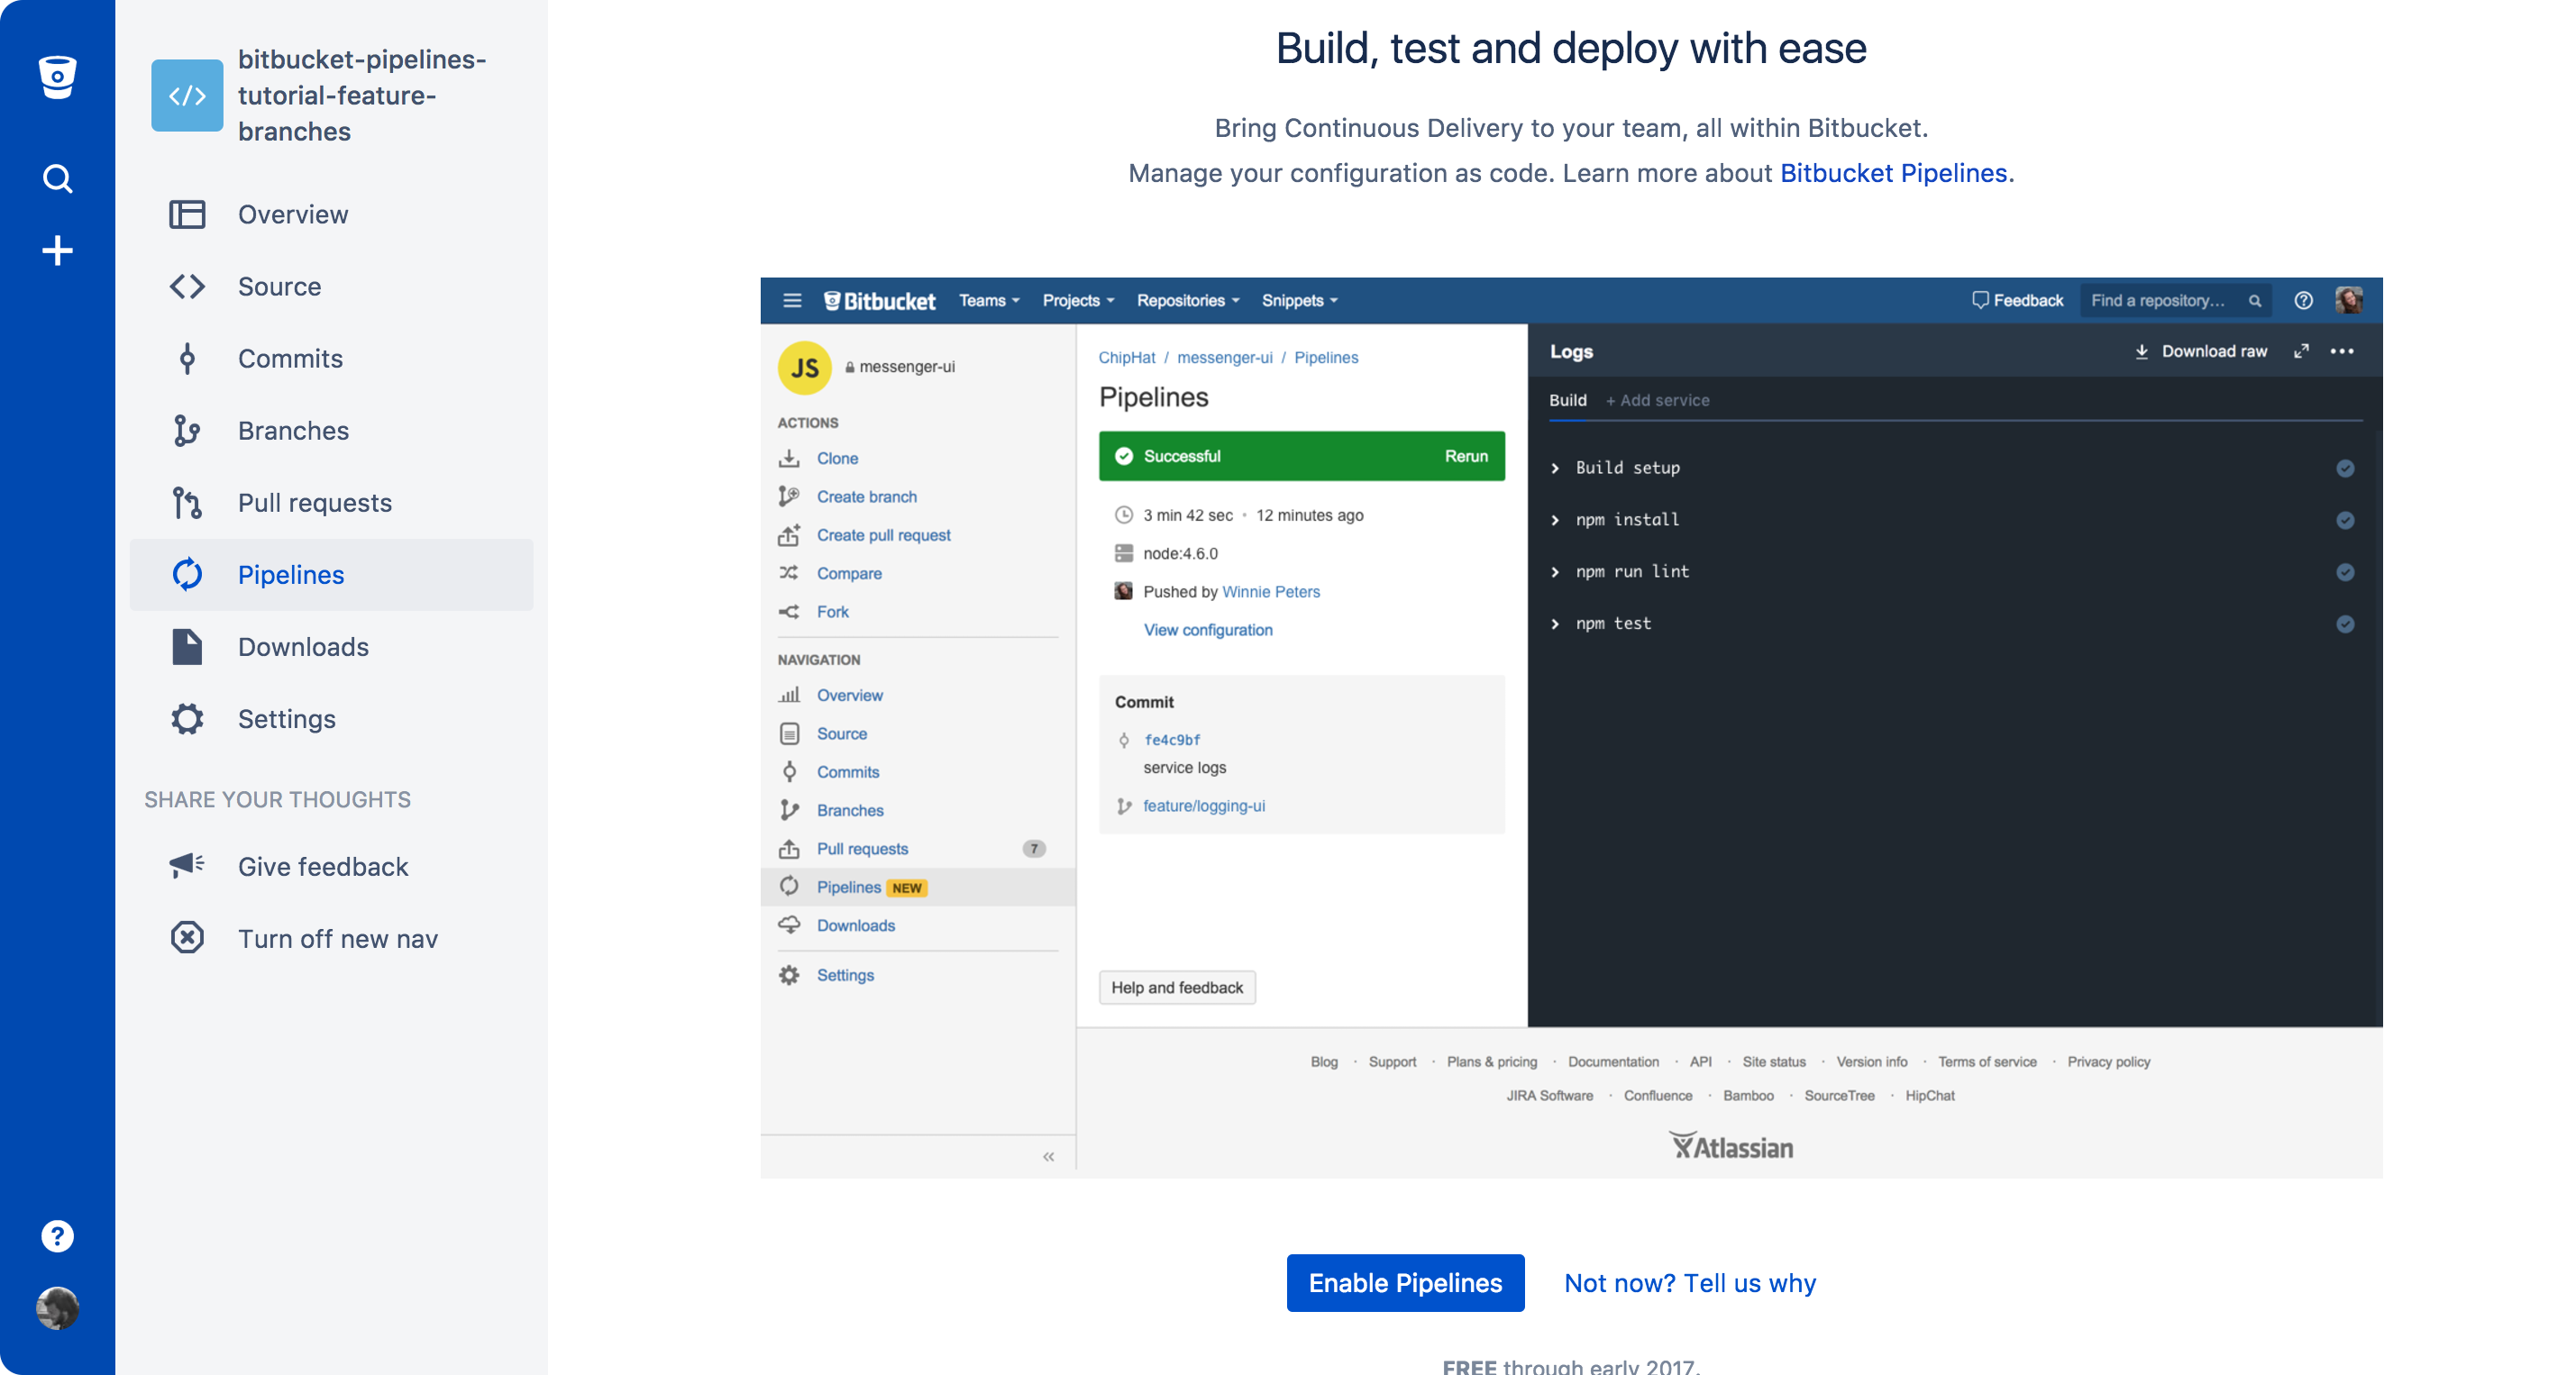Open the Repositories menu in the navbar
2576x1375 pixels.
(1187, 300)
